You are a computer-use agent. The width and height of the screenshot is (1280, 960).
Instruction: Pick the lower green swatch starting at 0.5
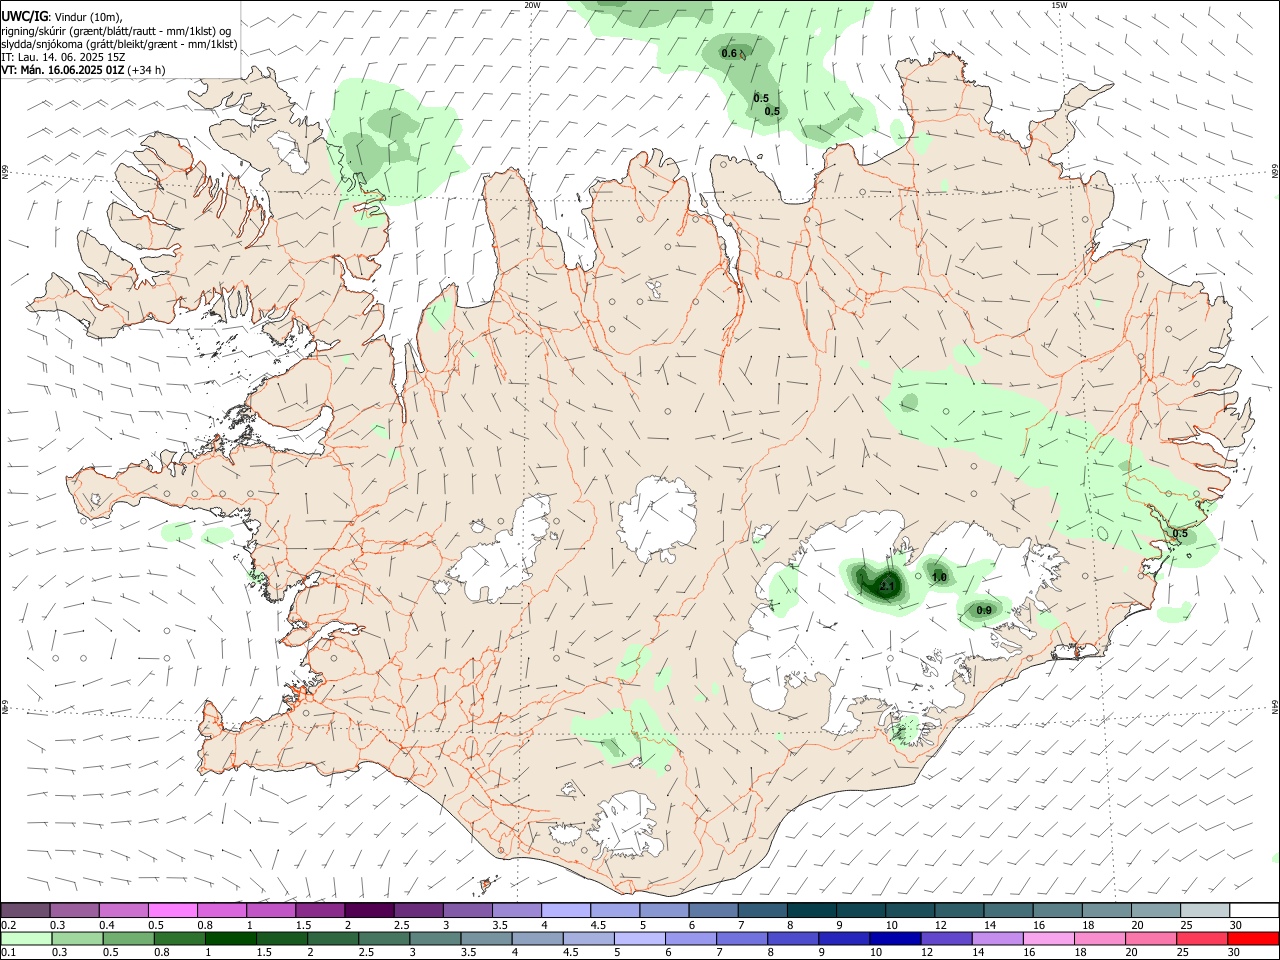pyautogui.click(x=130, y=938)
